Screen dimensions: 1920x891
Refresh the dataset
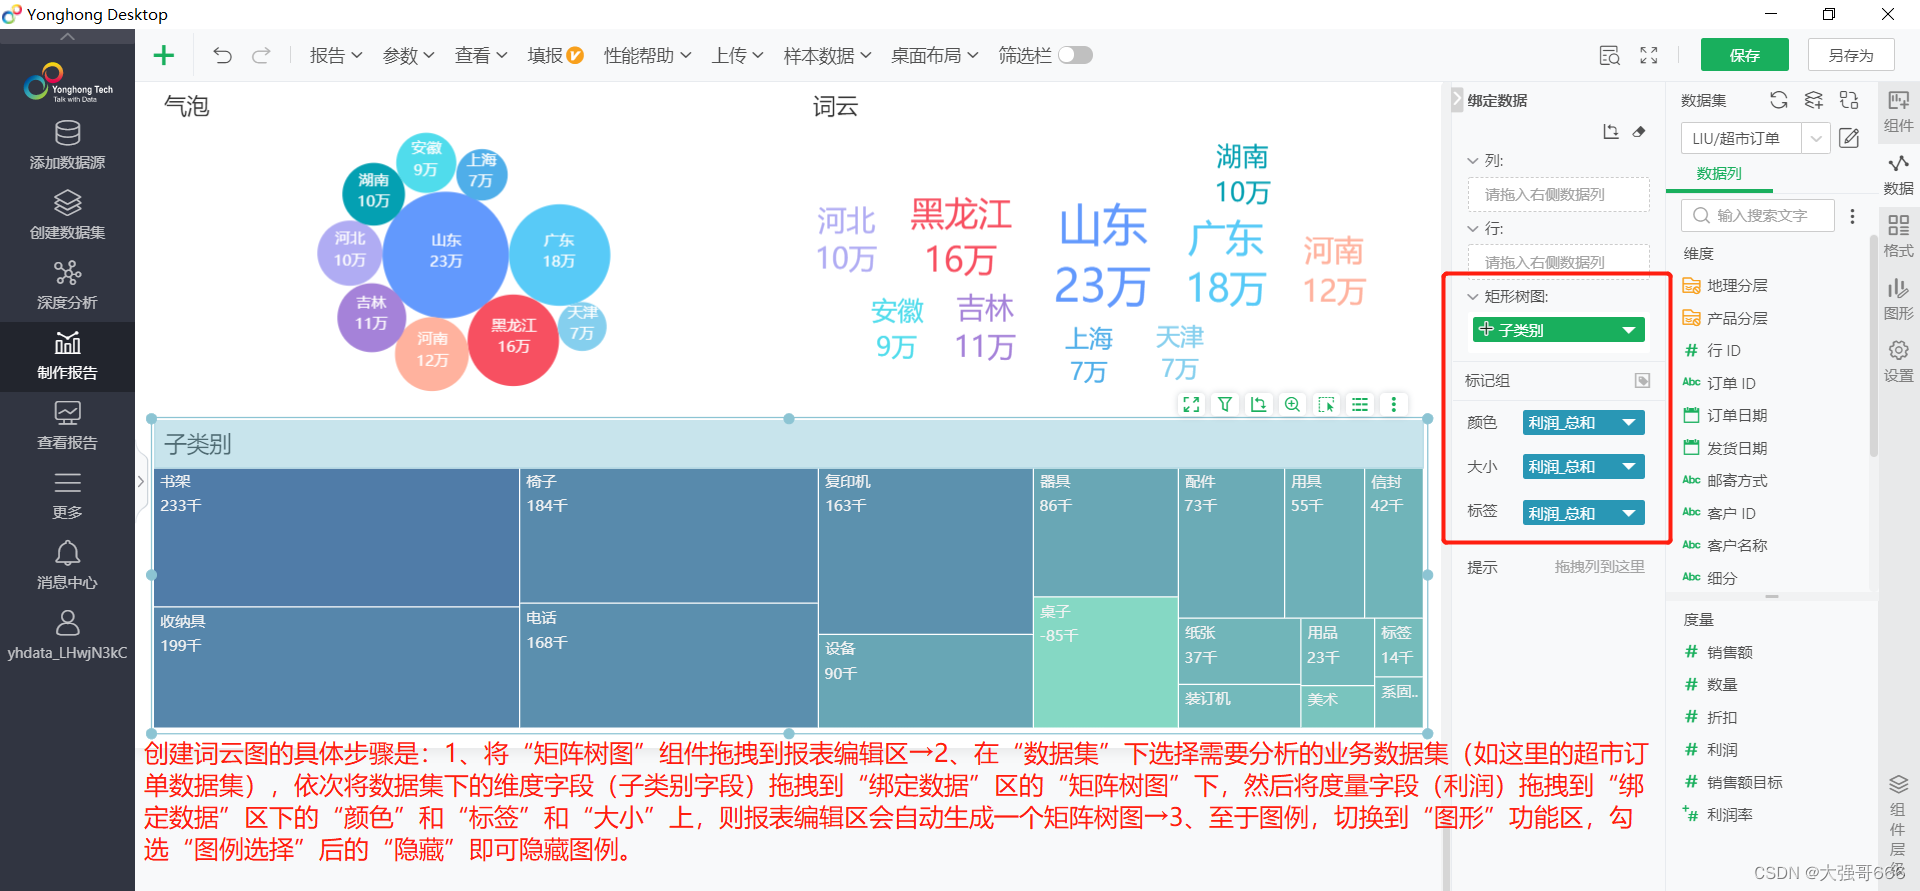tap(1779, 100)
